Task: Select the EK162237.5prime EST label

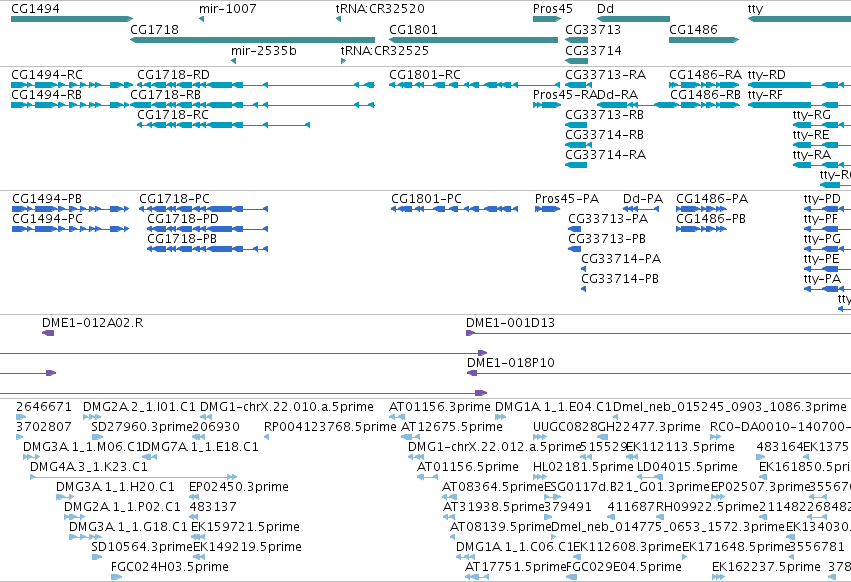Action: 766,566
